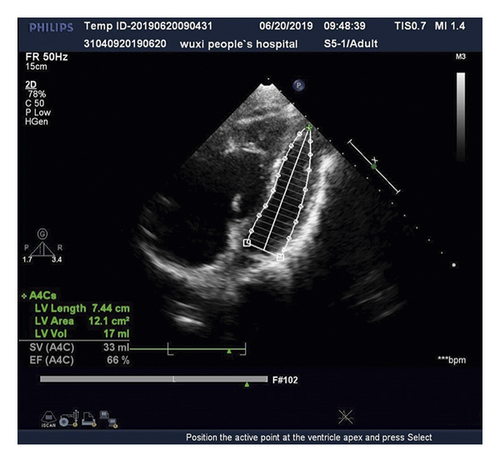
Task: Click the 2D mode label
Action: tap(31, 85)
